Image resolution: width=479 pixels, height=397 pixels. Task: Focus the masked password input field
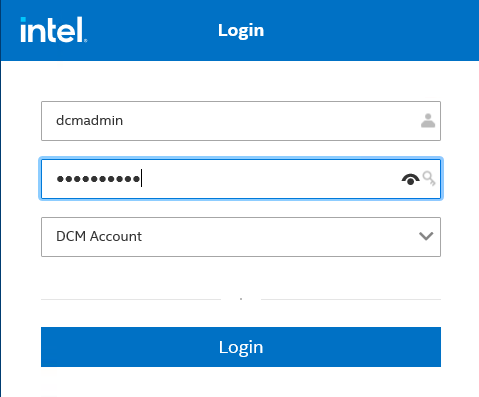pos(241,179)
